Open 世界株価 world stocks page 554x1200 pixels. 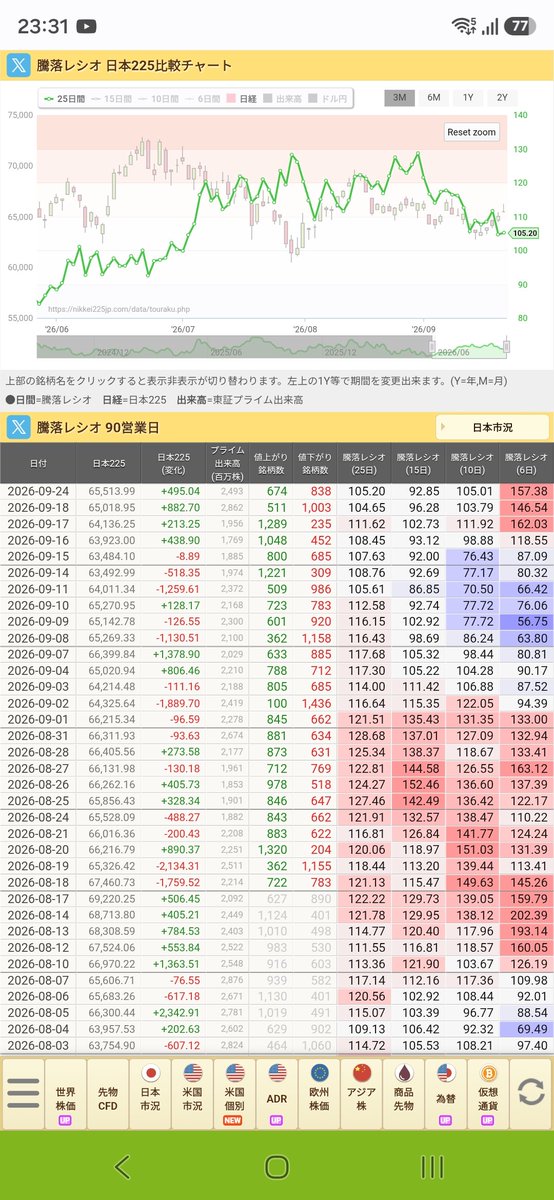(x=65, y=1094)
